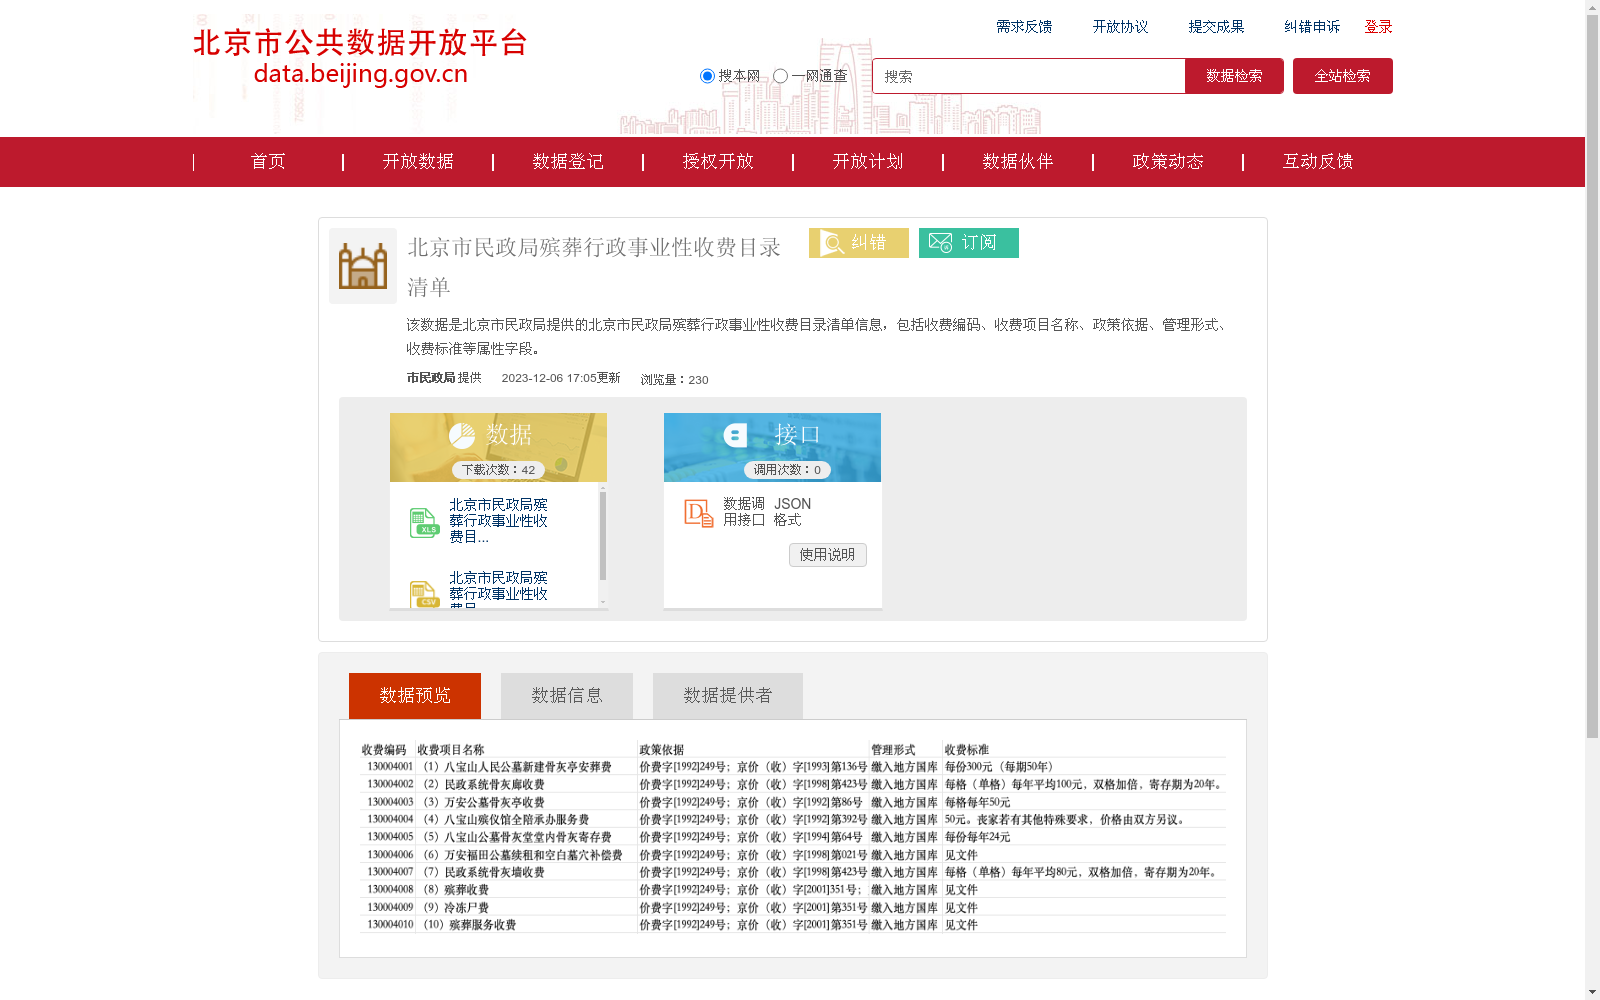
Task: Select the 搜本网 radio button
Action: (x=707, y=76)
